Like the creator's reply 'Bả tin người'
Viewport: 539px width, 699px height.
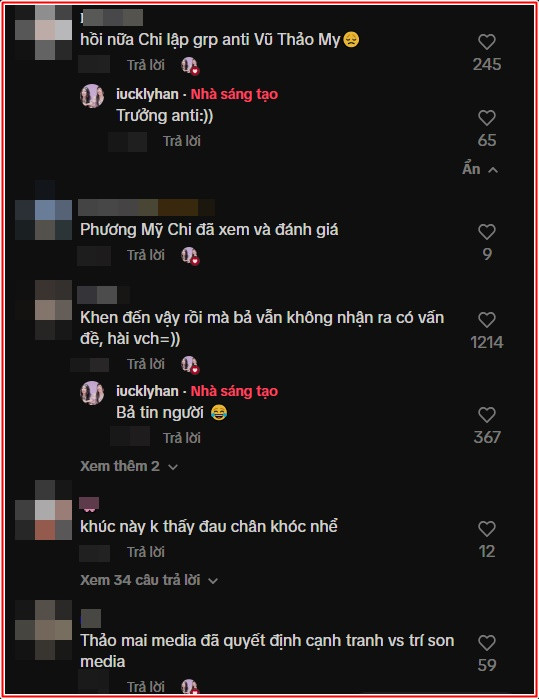(x=486, y=415)
